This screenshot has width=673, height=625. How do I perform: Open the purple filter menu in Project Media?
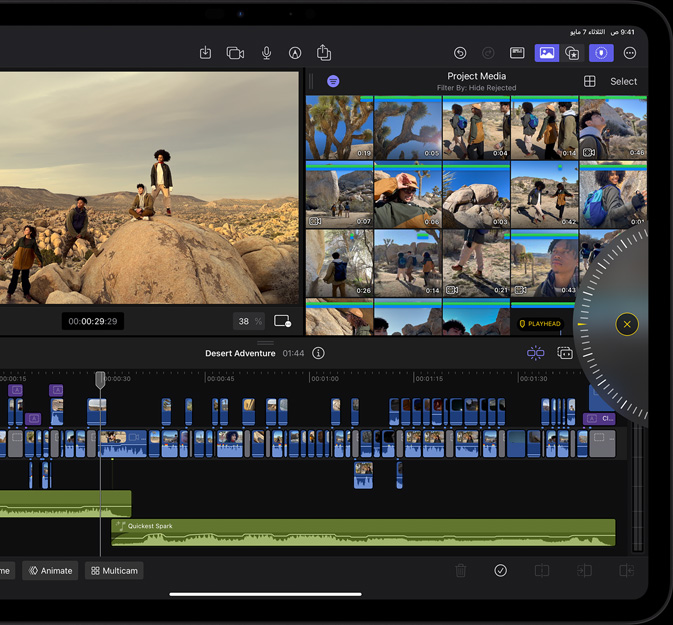click(x=333, y=81)
